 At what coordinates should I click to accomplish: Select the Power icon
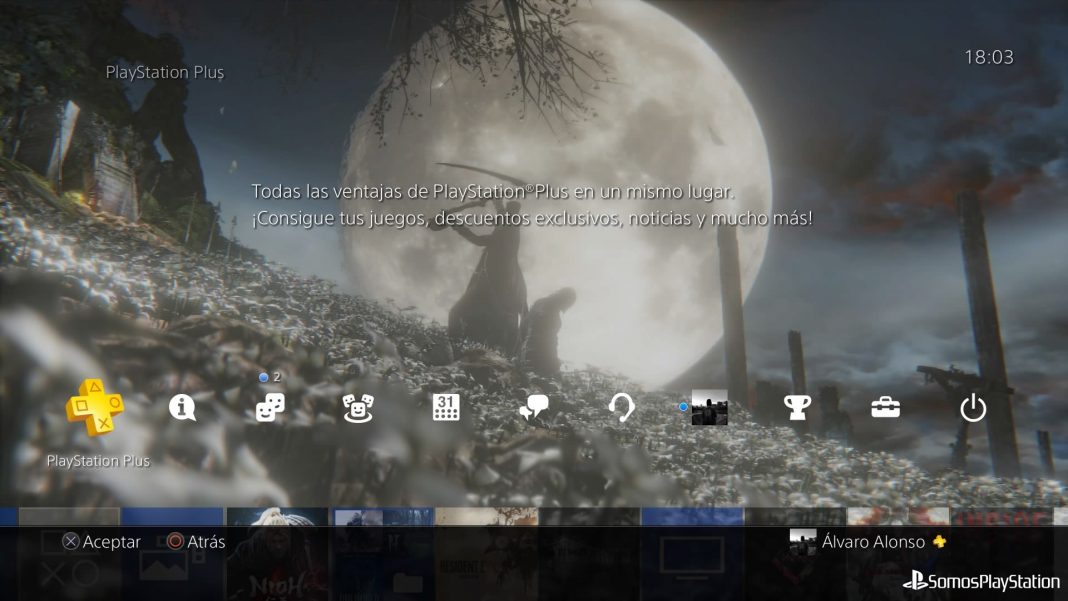point(973,408)
